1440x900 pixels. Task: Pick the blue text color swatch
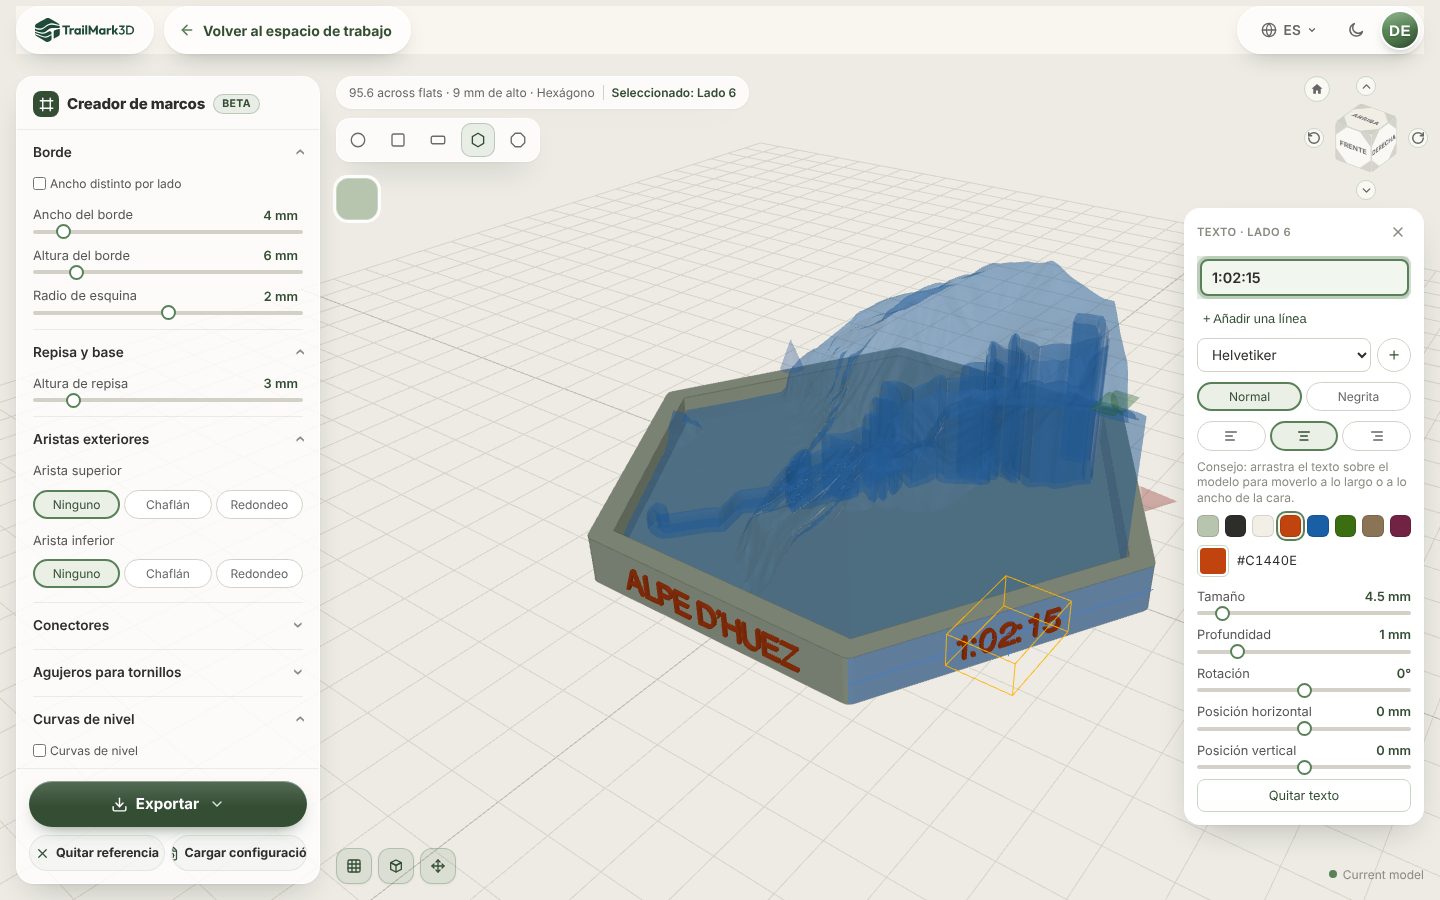1318,526
